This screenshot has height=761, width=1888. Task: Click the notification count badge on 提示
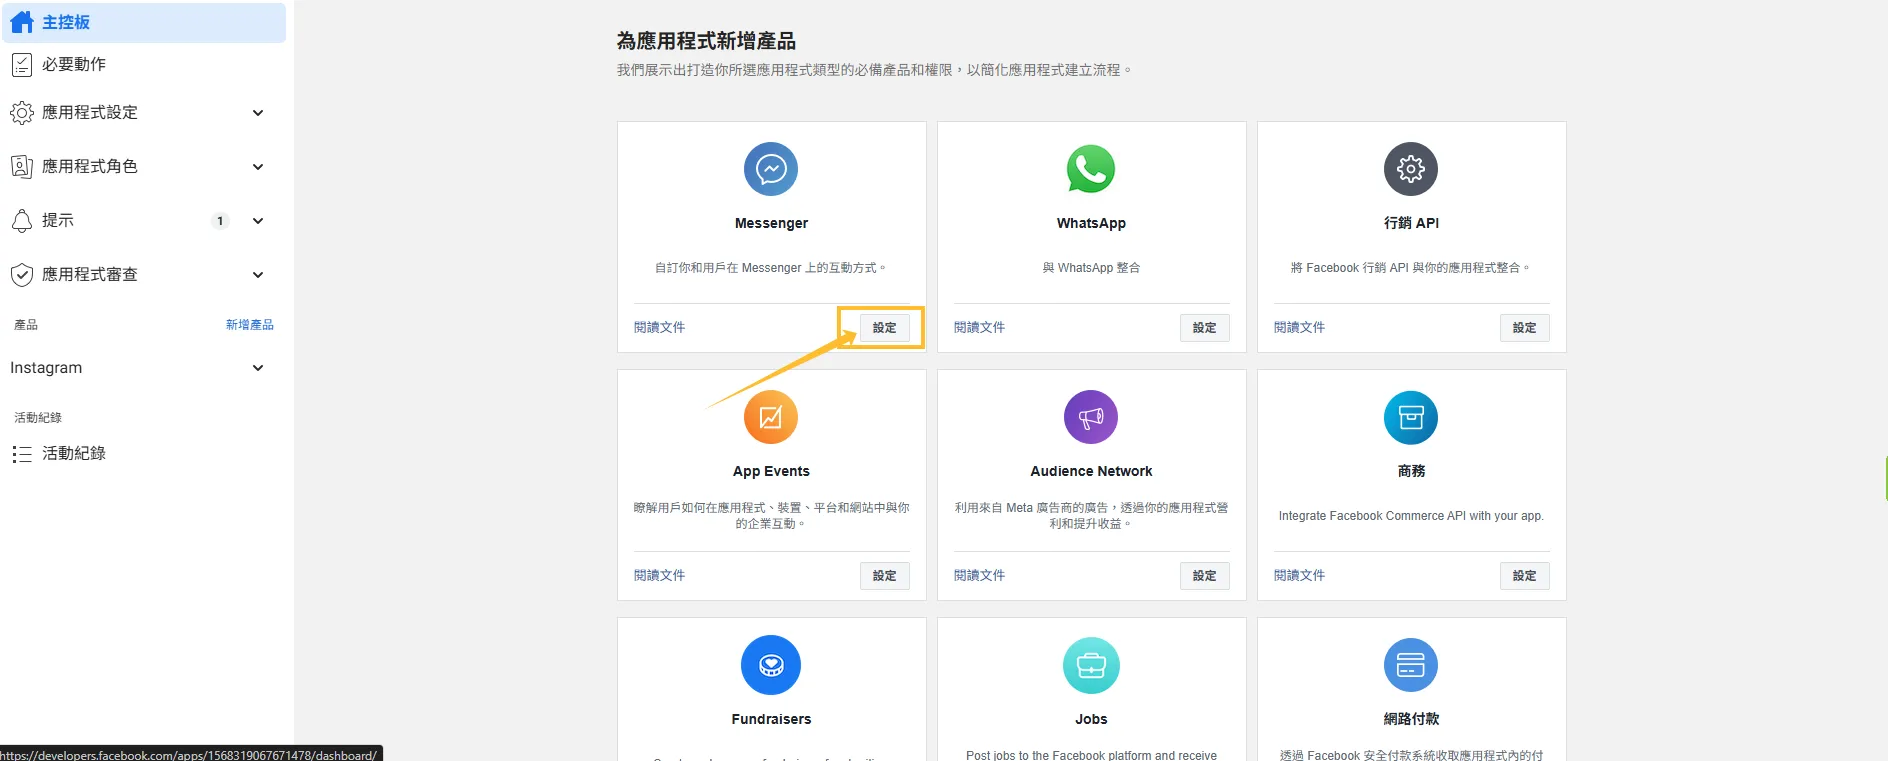220,221
